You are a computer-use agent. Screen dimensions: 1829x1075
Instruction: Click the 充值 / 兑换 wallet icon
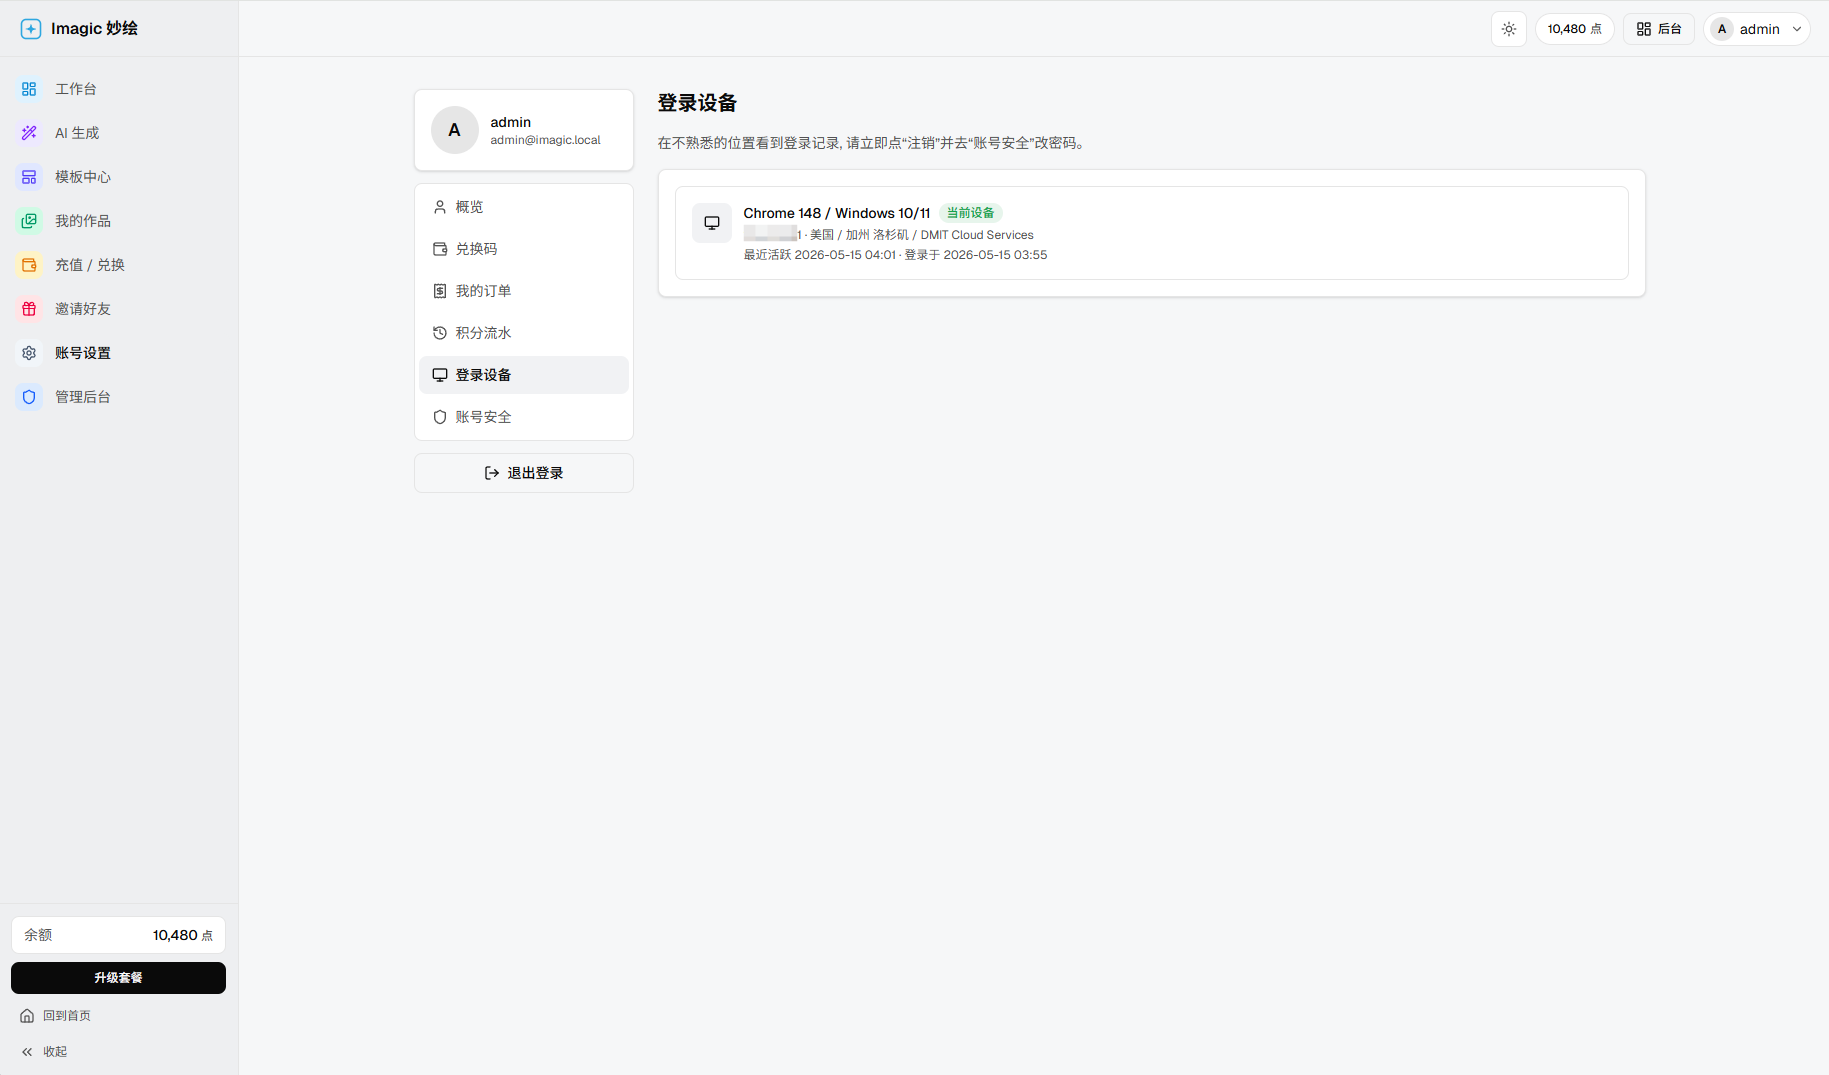[29, 265]
